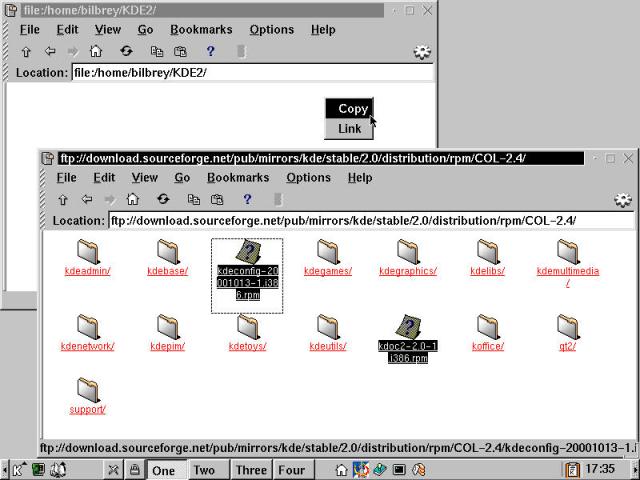640x480 pixels.
Task: Open Bookmarks menu in the KDE2 window
Action: tap(201, 29)
